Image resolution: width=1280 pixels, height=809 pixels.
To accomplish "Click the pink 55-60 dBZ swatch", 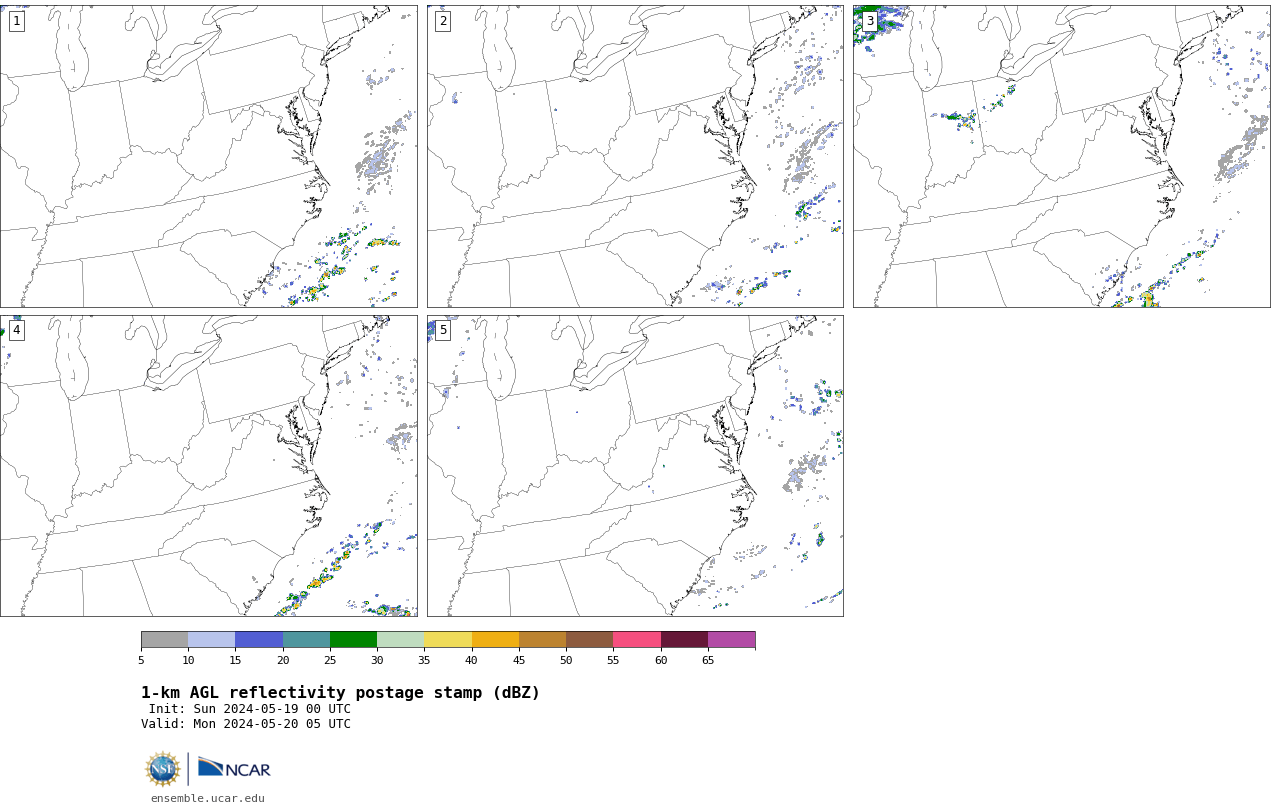I will tap(637, 640).
